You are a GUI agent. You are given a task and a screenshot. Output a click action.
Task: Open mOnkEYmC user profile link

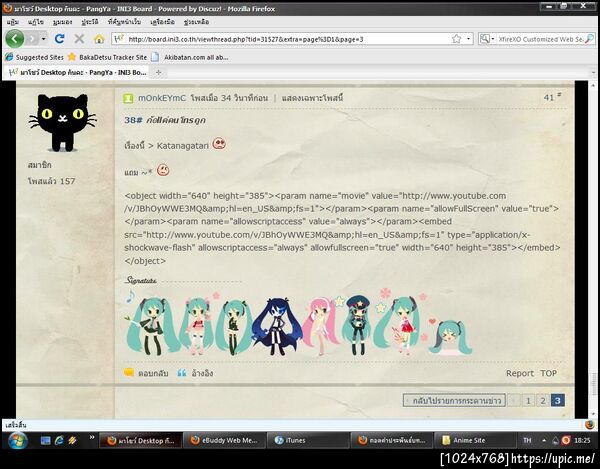point(162,98)
